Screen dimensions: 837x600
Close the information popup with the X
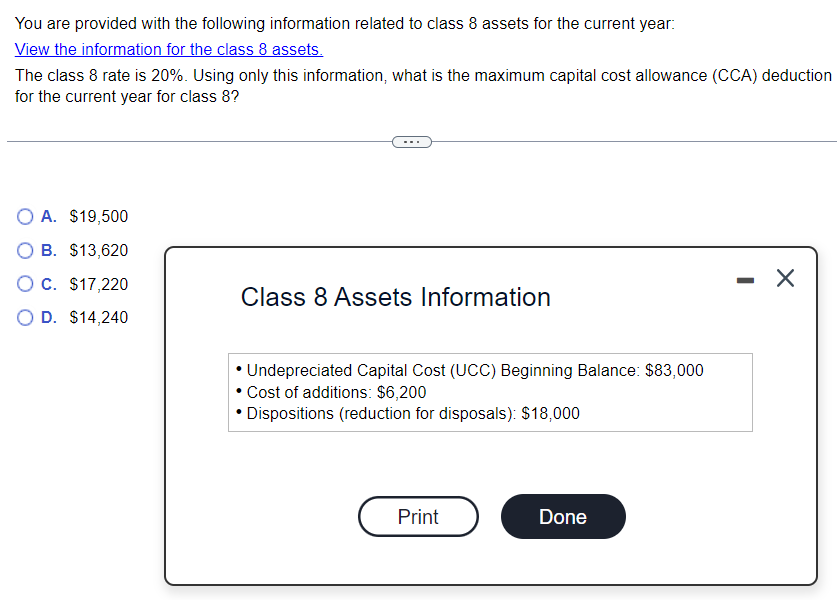[785, 279]
